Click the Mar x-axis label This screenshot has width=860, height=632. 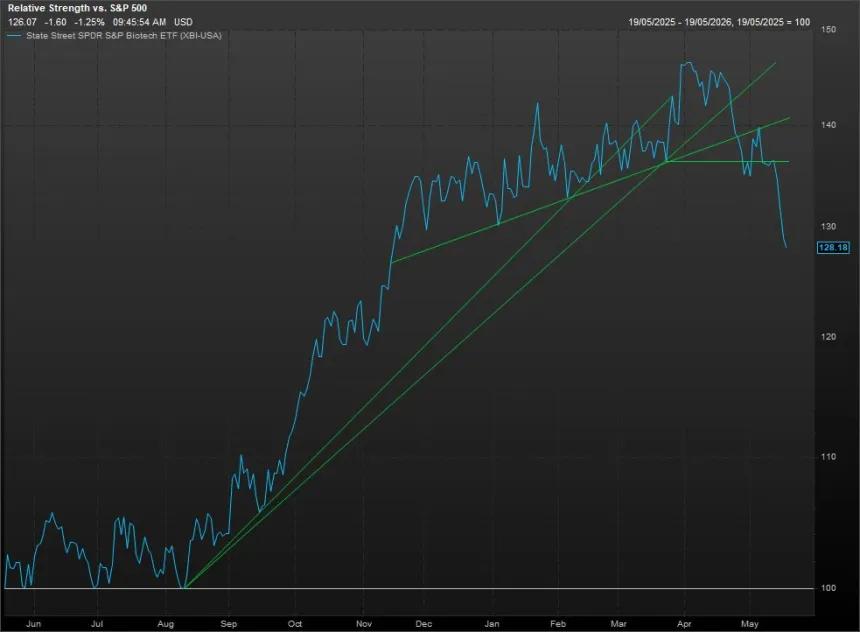pyautogui.click(x=618, y=624)
